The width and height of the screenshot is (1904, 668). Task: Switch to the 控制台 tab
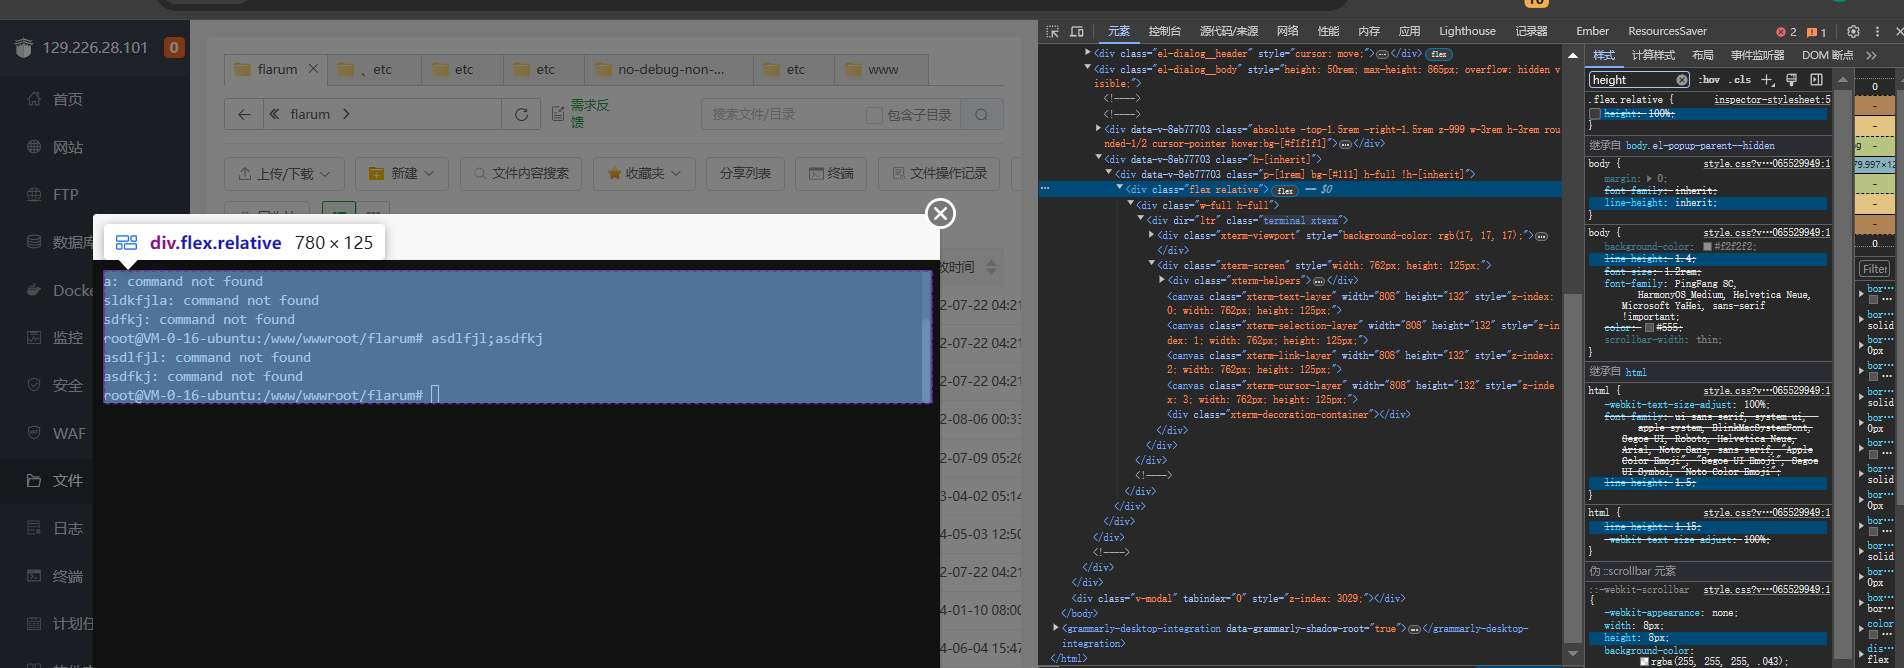(1164, 31)
